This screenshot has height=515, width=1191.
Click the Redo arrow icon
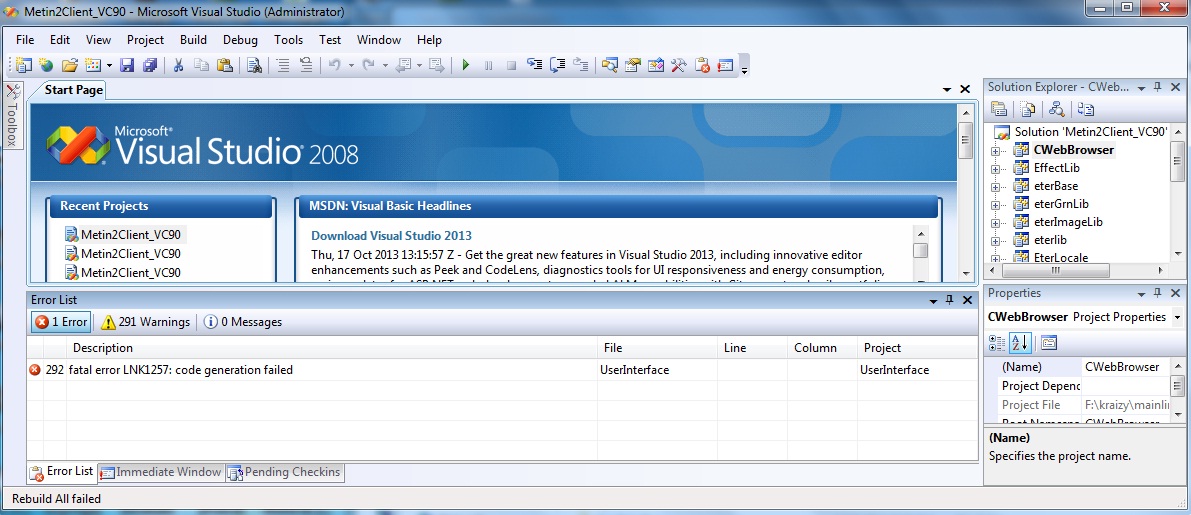368,65
